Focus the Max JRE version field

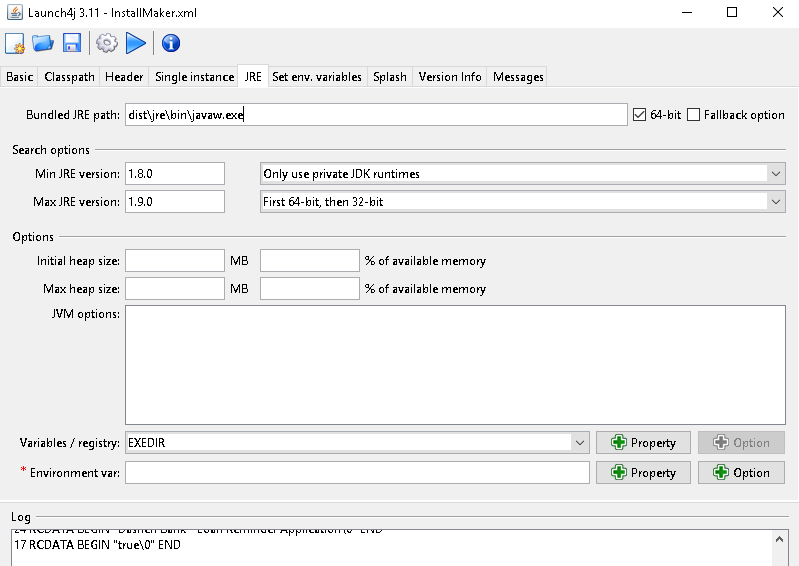(175, 202)
